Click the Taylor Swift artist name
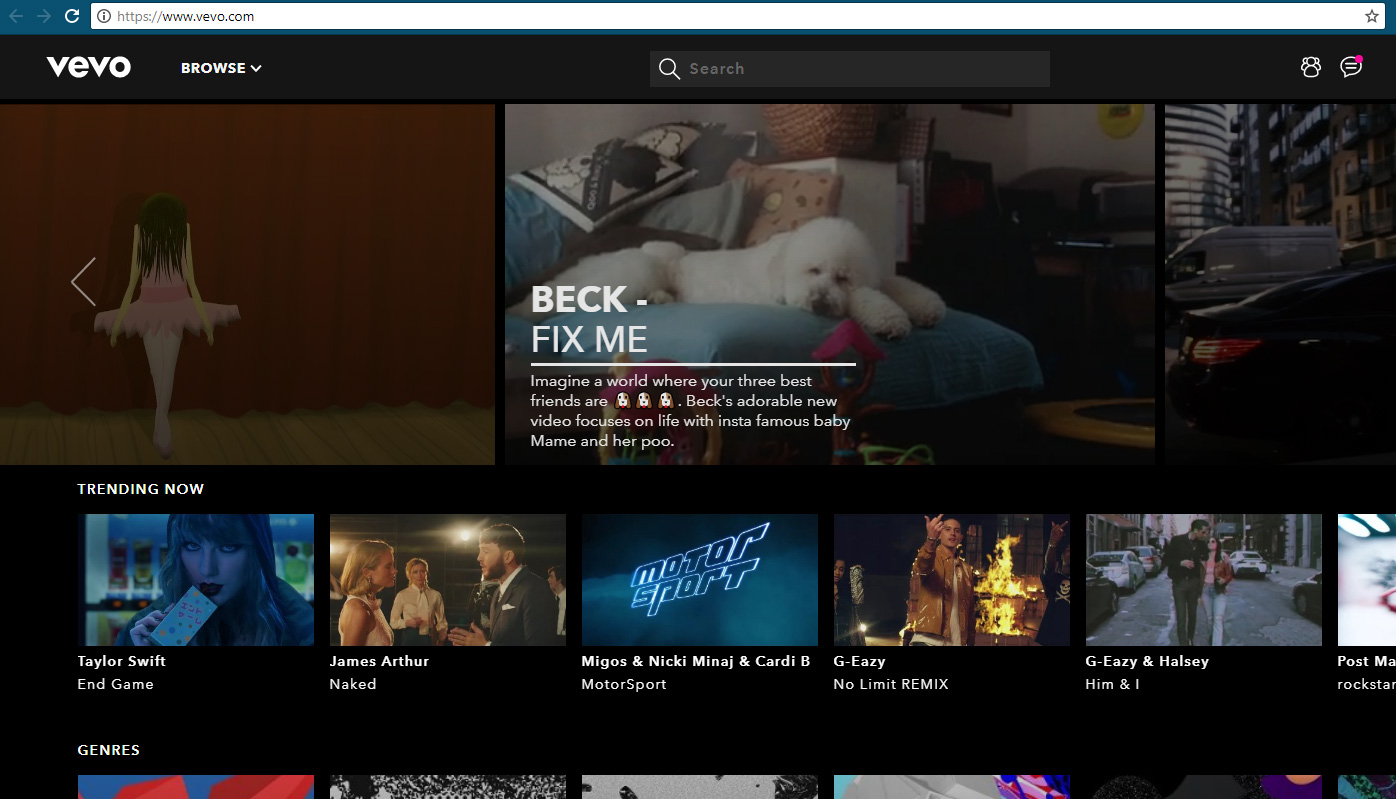Screen dimensions: 1396x799 [x=122, y=661]
